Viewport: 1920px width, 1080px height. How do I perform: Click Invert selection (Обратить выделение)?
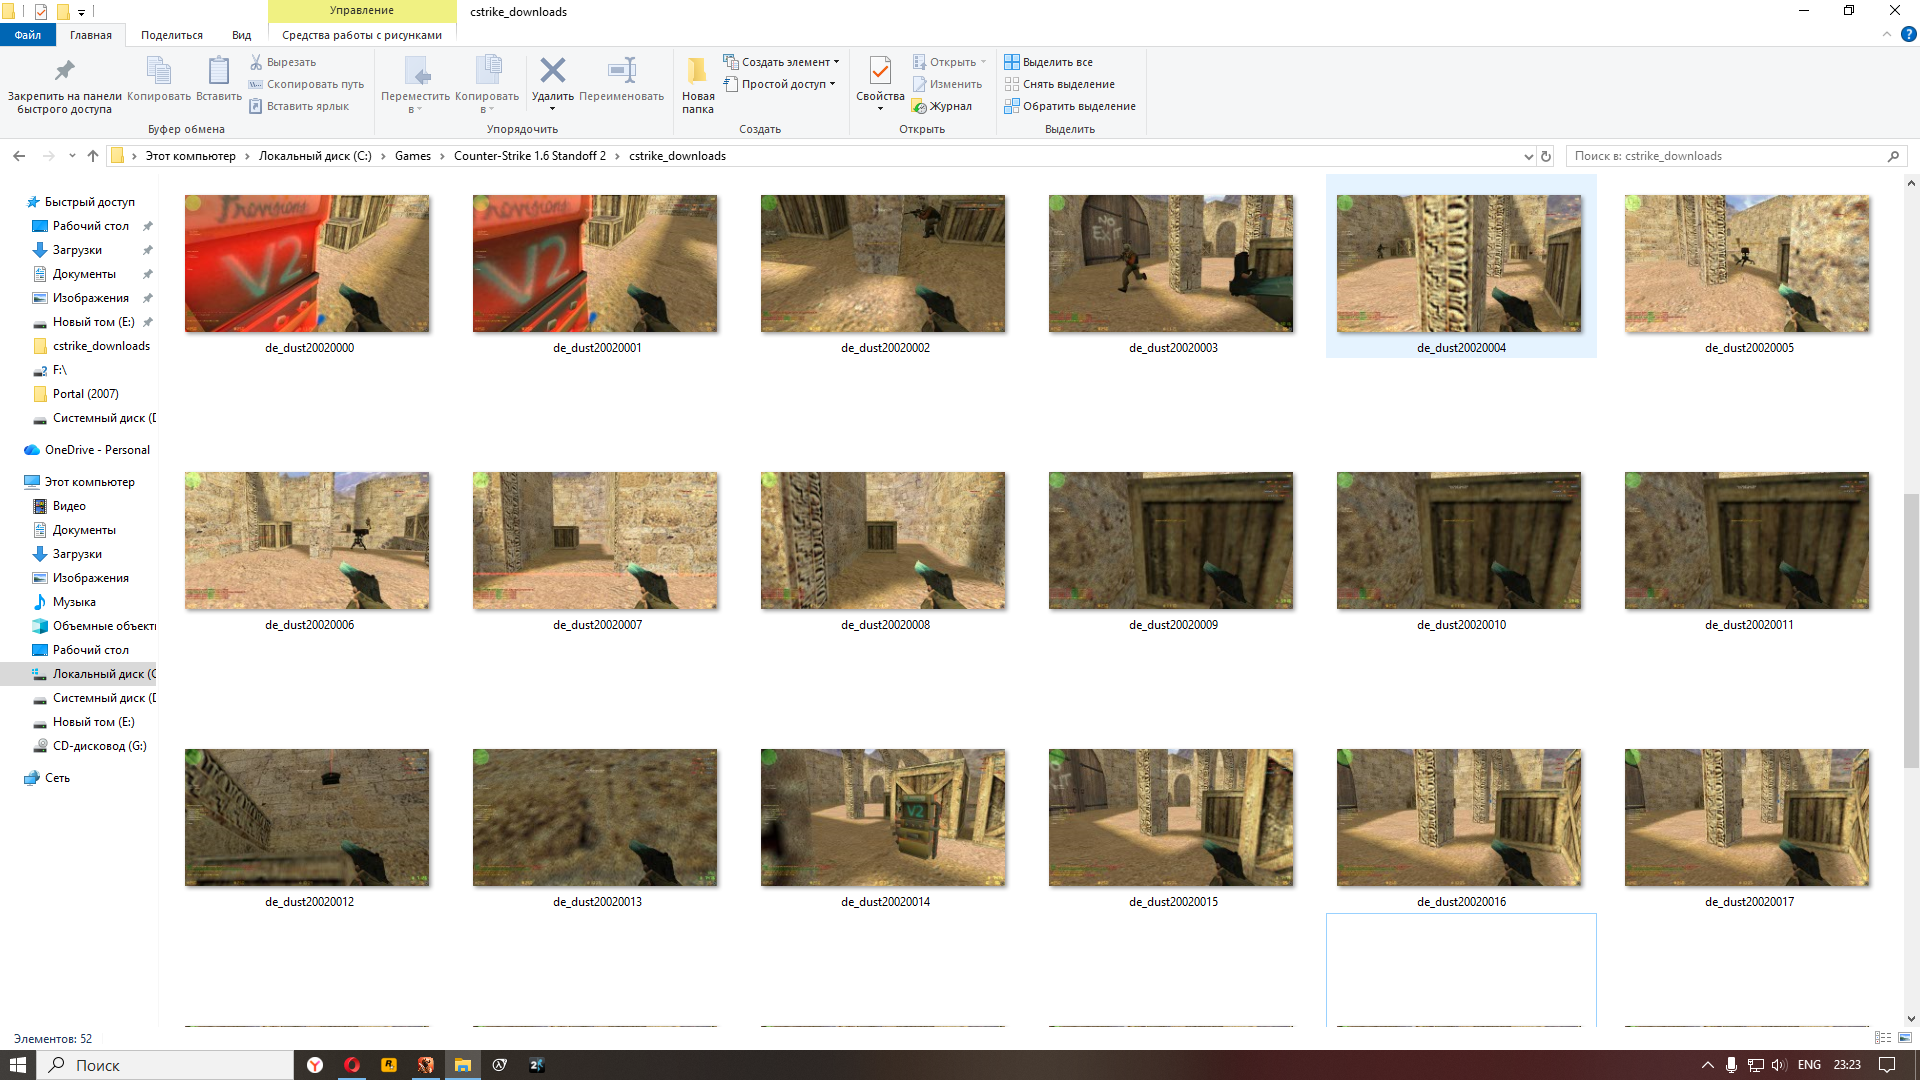pyautogui.click(x=1078, y=106)
